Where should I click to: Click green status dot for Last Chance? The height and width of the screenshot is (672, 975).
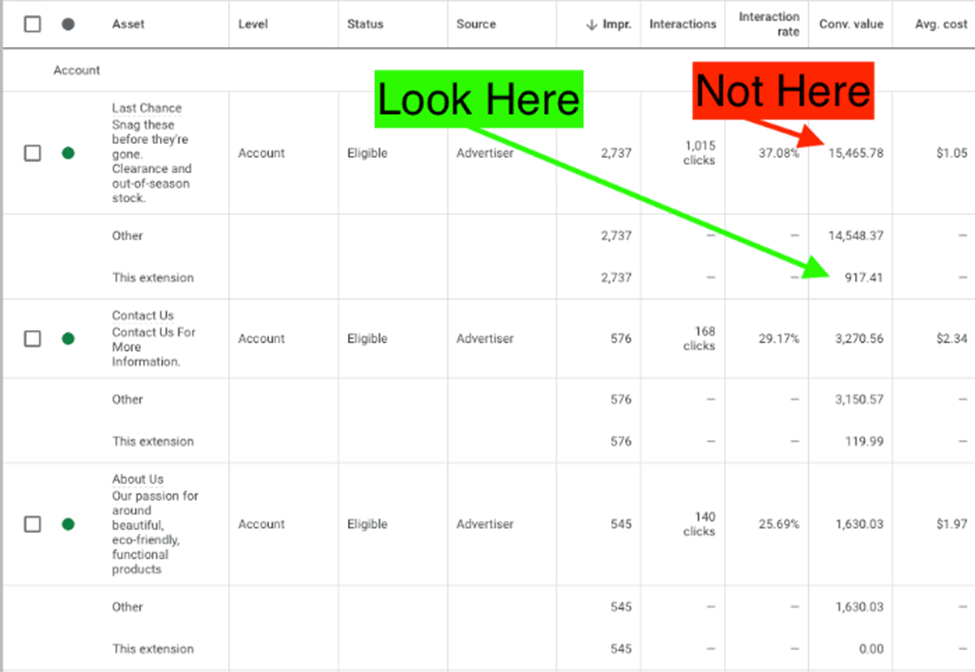(x=68, y=153)
